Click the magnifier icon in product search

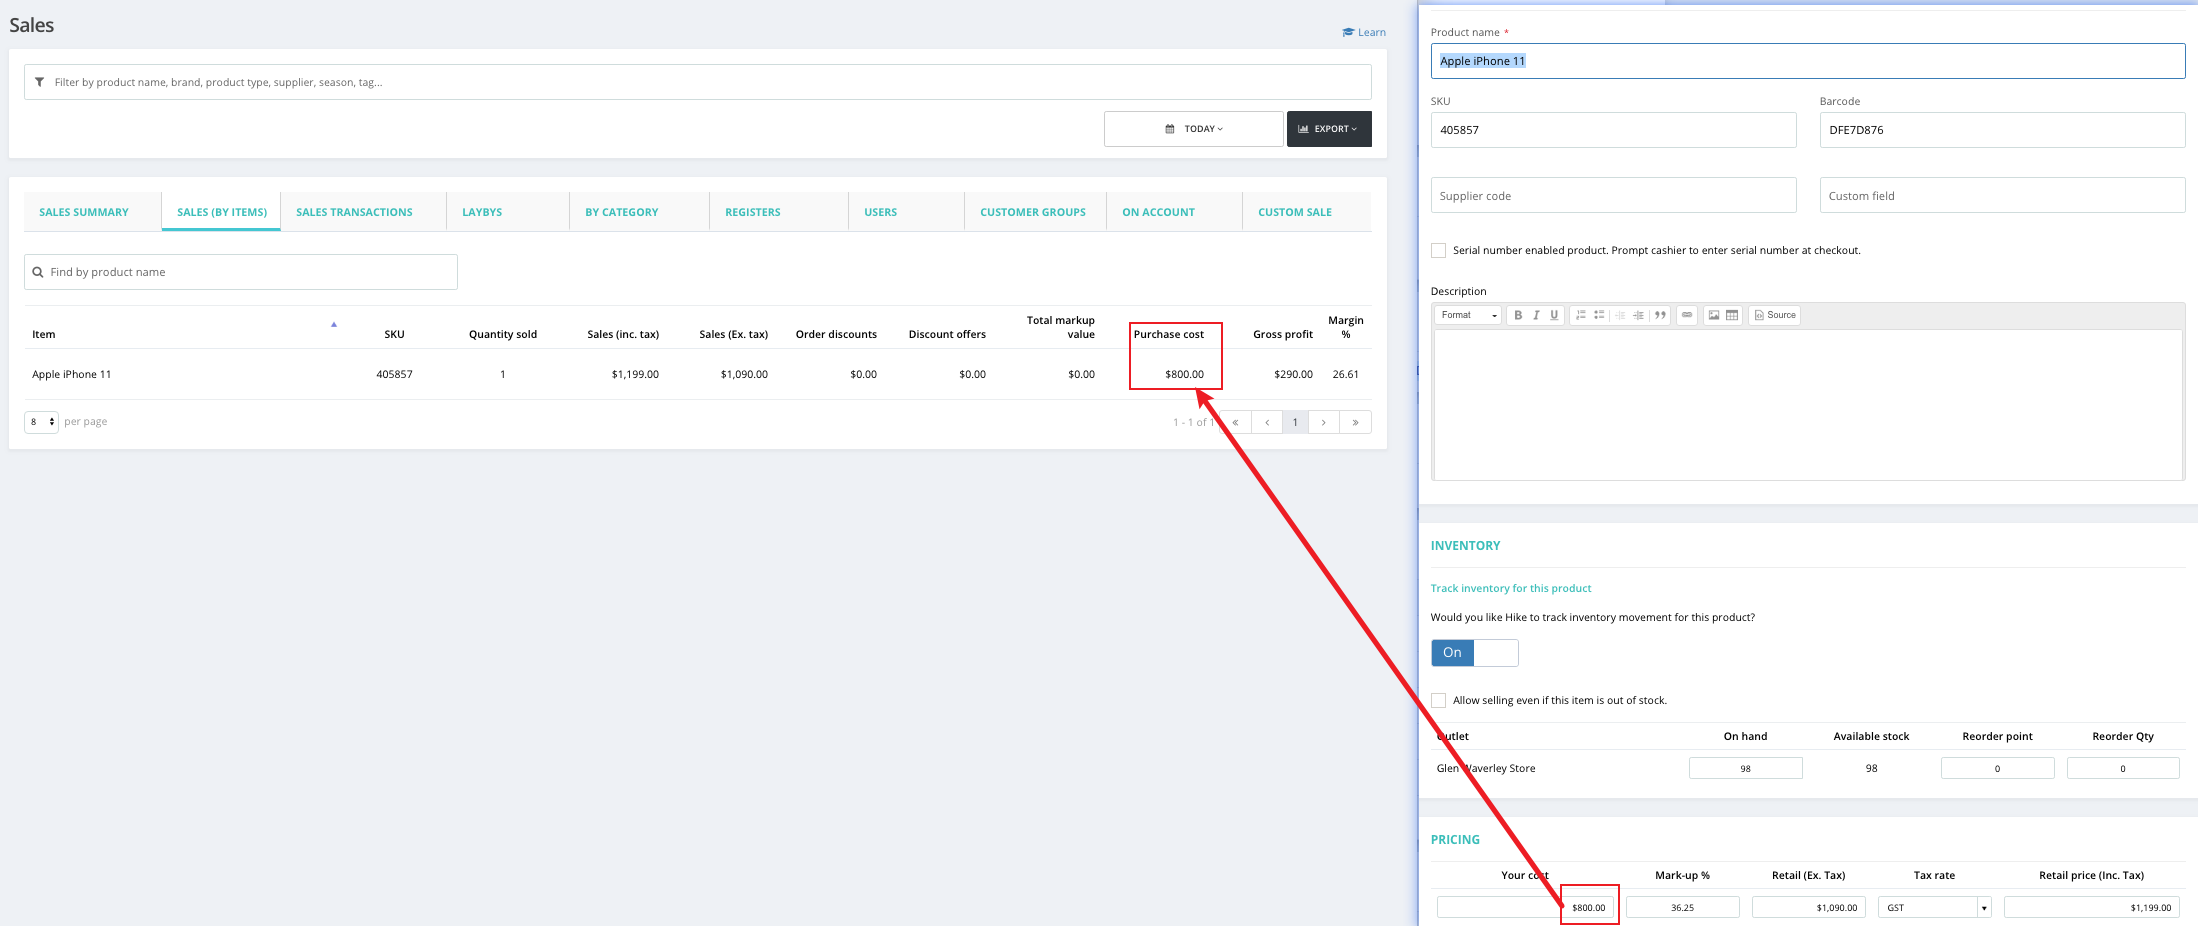point(38,272)
